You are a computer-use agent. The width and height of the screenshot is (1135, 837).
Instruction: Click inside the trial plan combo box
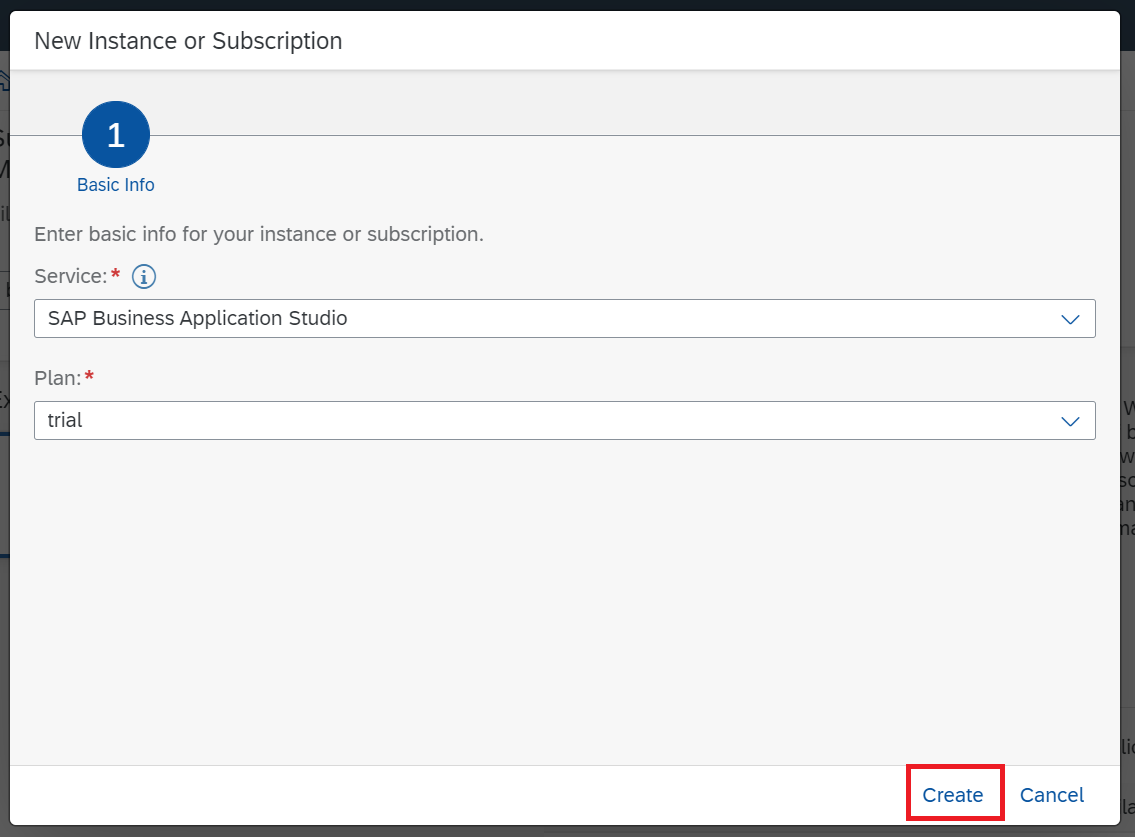(400, 420)
